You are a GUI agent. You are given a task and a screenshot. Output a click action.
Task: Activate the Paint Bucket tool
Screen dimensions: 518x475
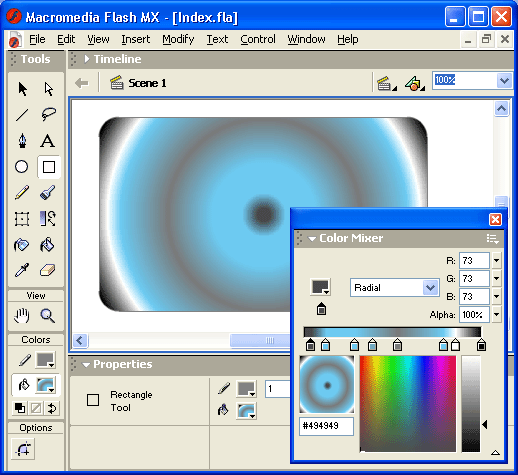(47, 245)
